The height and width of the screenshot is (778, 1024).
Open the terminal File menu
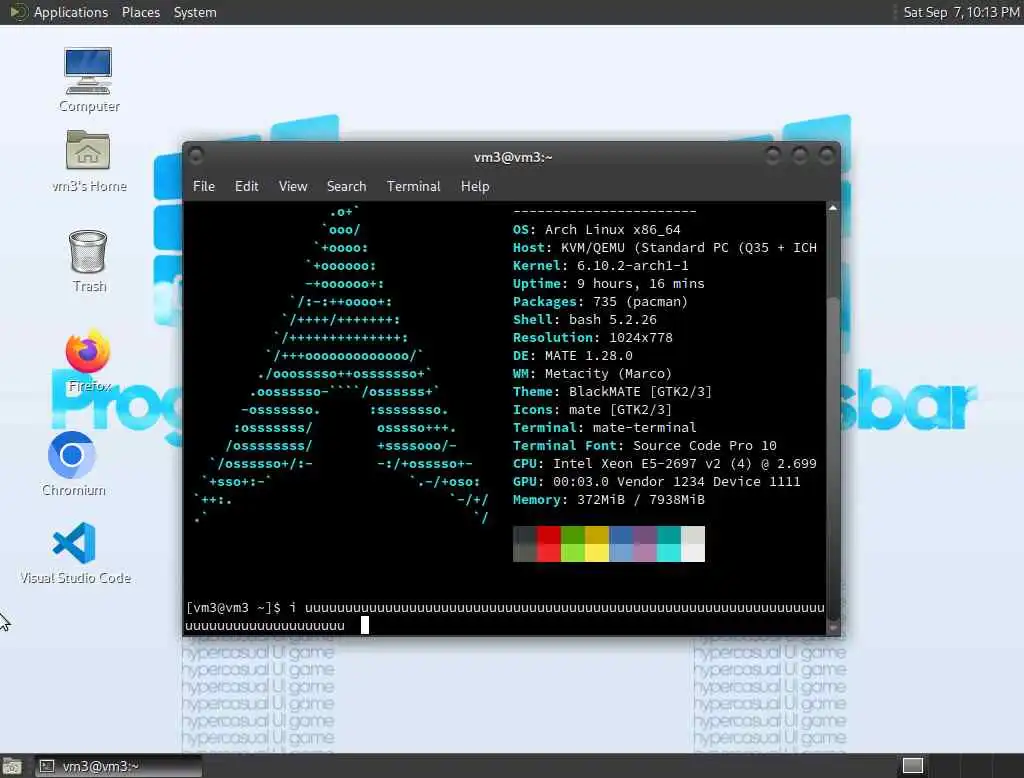pyautogui.click(x=204, y=186)
